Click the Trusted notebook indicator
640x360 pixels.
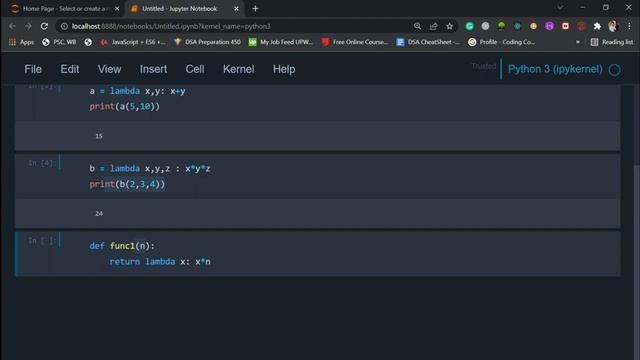pyautogui.click(x=484, y=66)
